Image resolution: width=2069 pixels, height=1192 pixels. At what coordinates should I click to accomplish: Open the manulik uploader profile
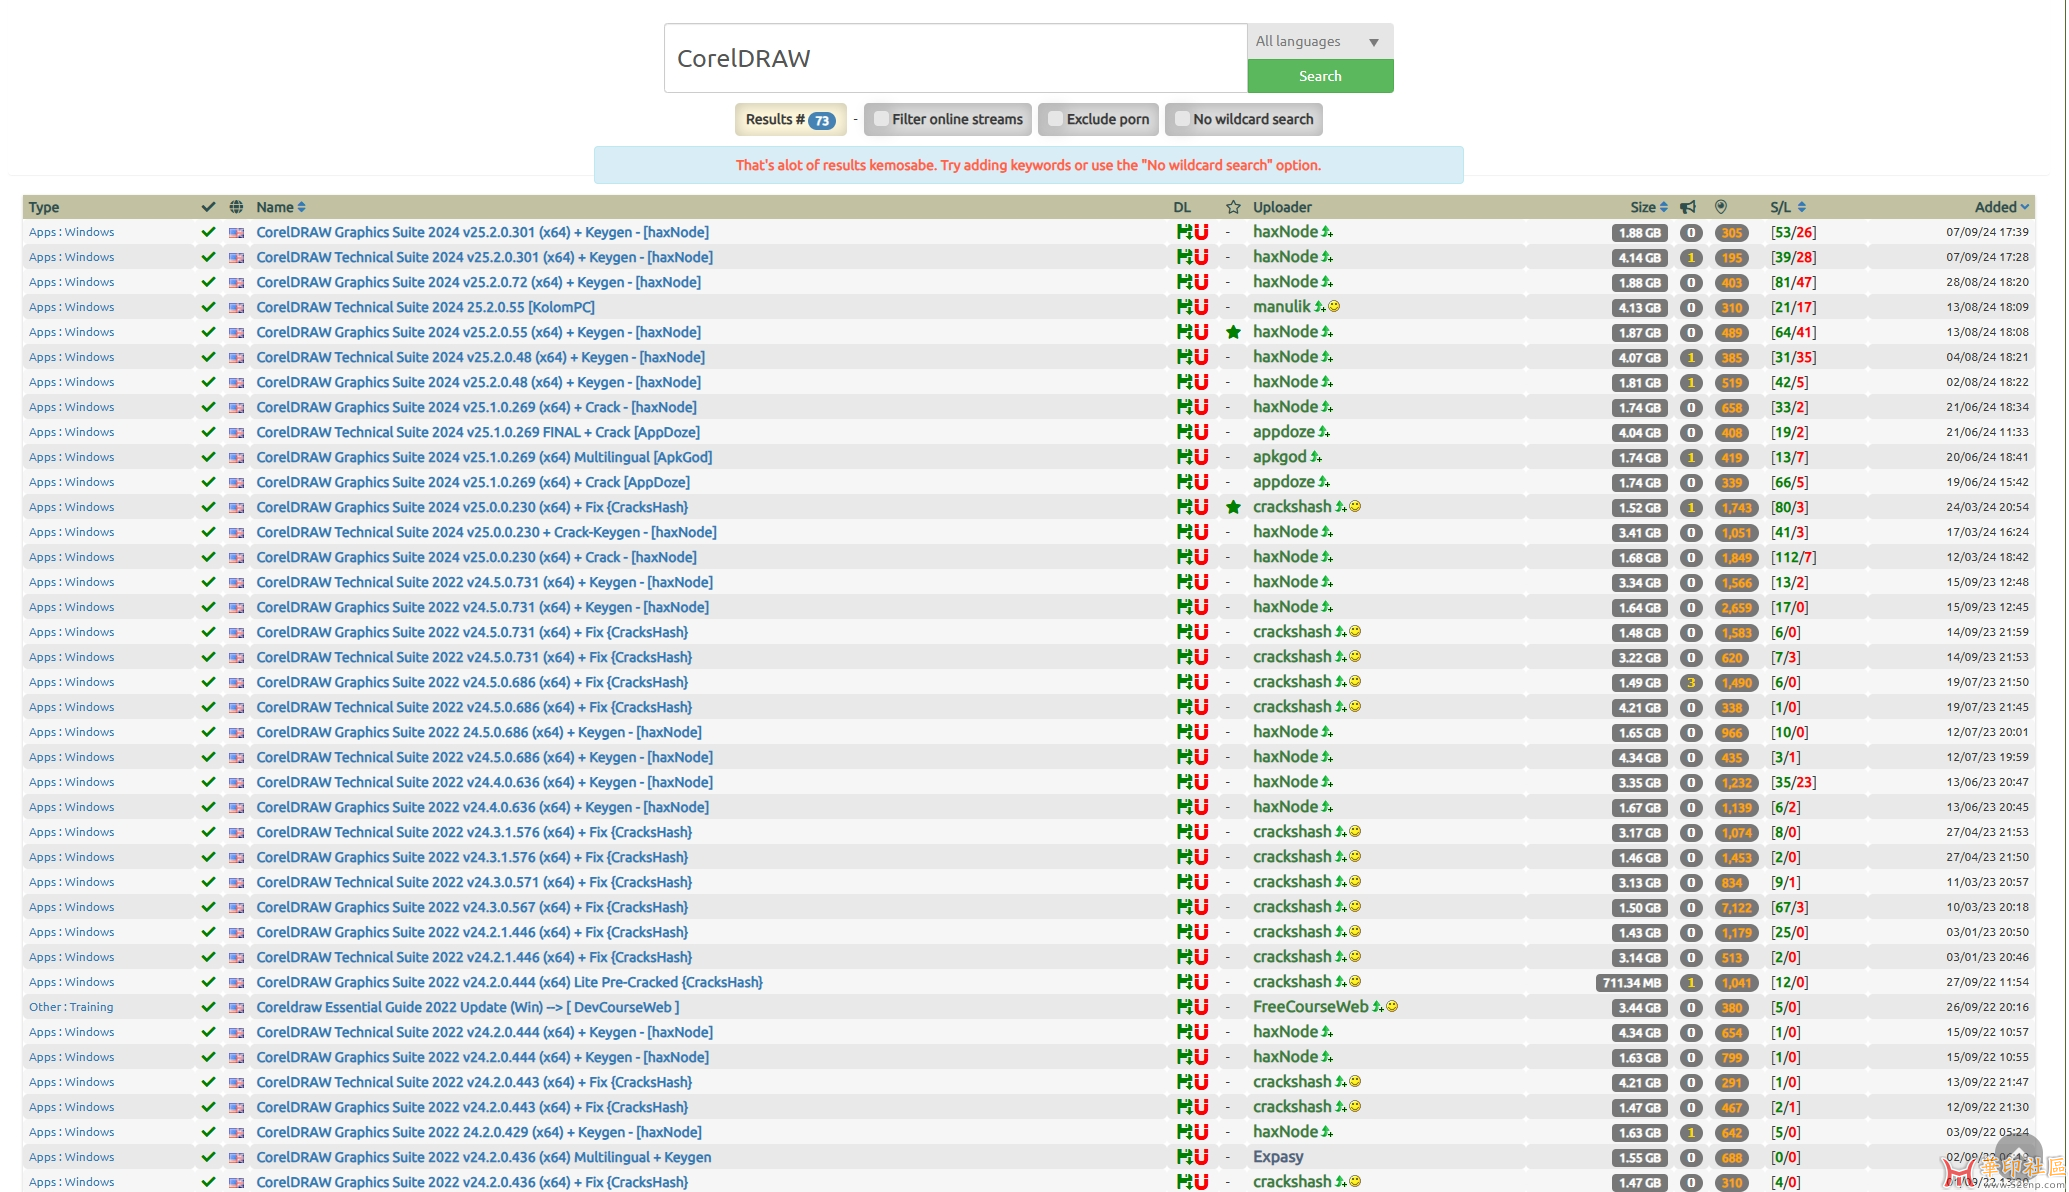(1281, 307)
